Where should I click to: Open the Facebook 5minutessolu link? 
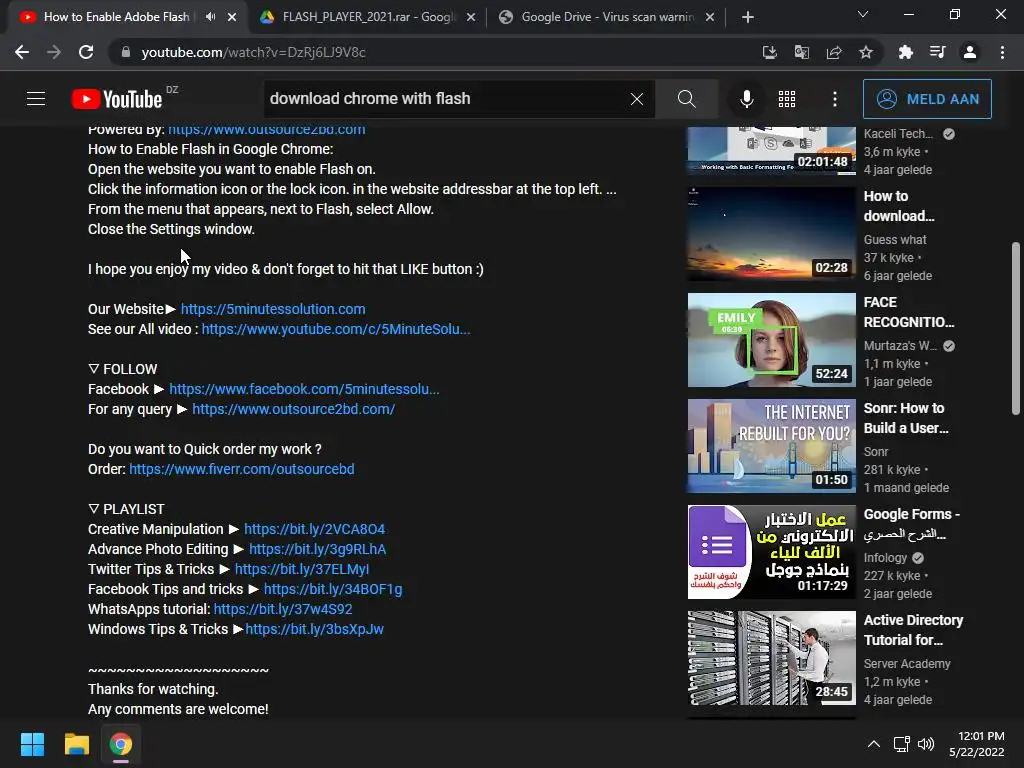point(304,389)
